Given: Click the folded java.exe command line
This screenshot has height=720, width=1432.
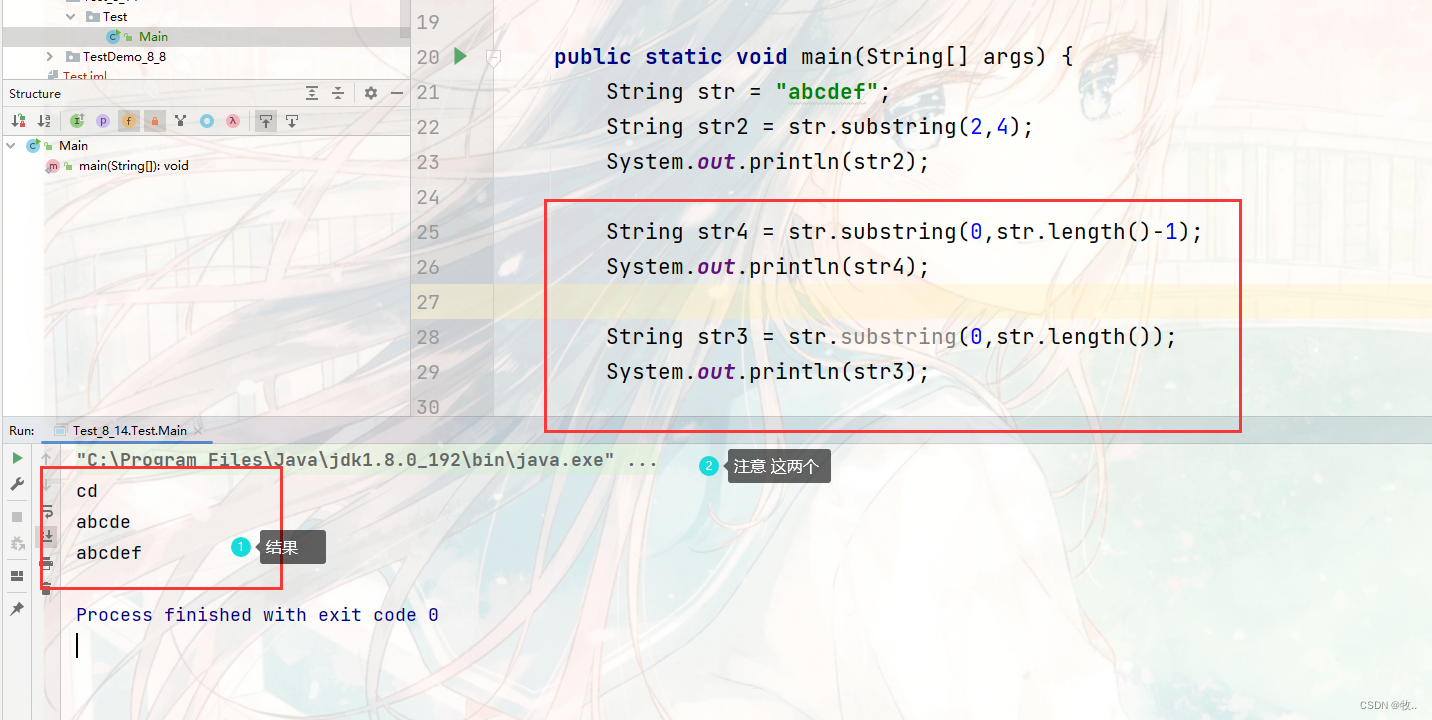Looking at the screenshot, I should coord(367,460).
